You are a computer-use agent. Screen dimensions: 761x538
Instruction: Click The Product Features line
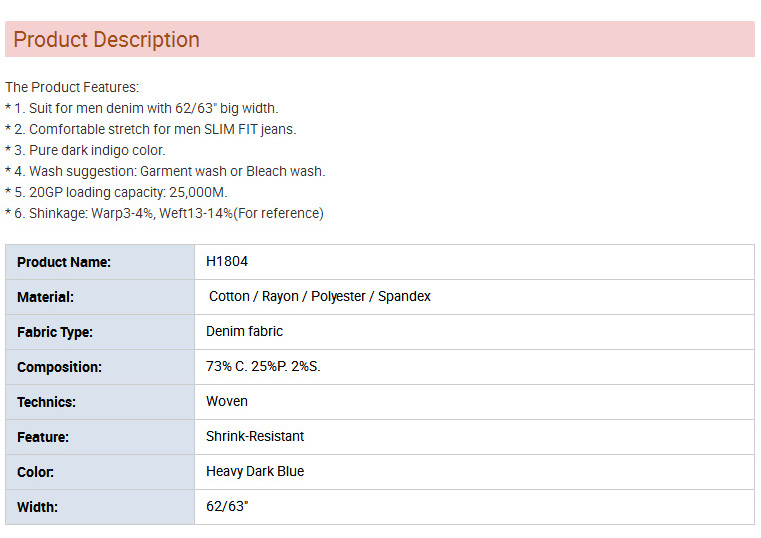click(x=72, y=87)
